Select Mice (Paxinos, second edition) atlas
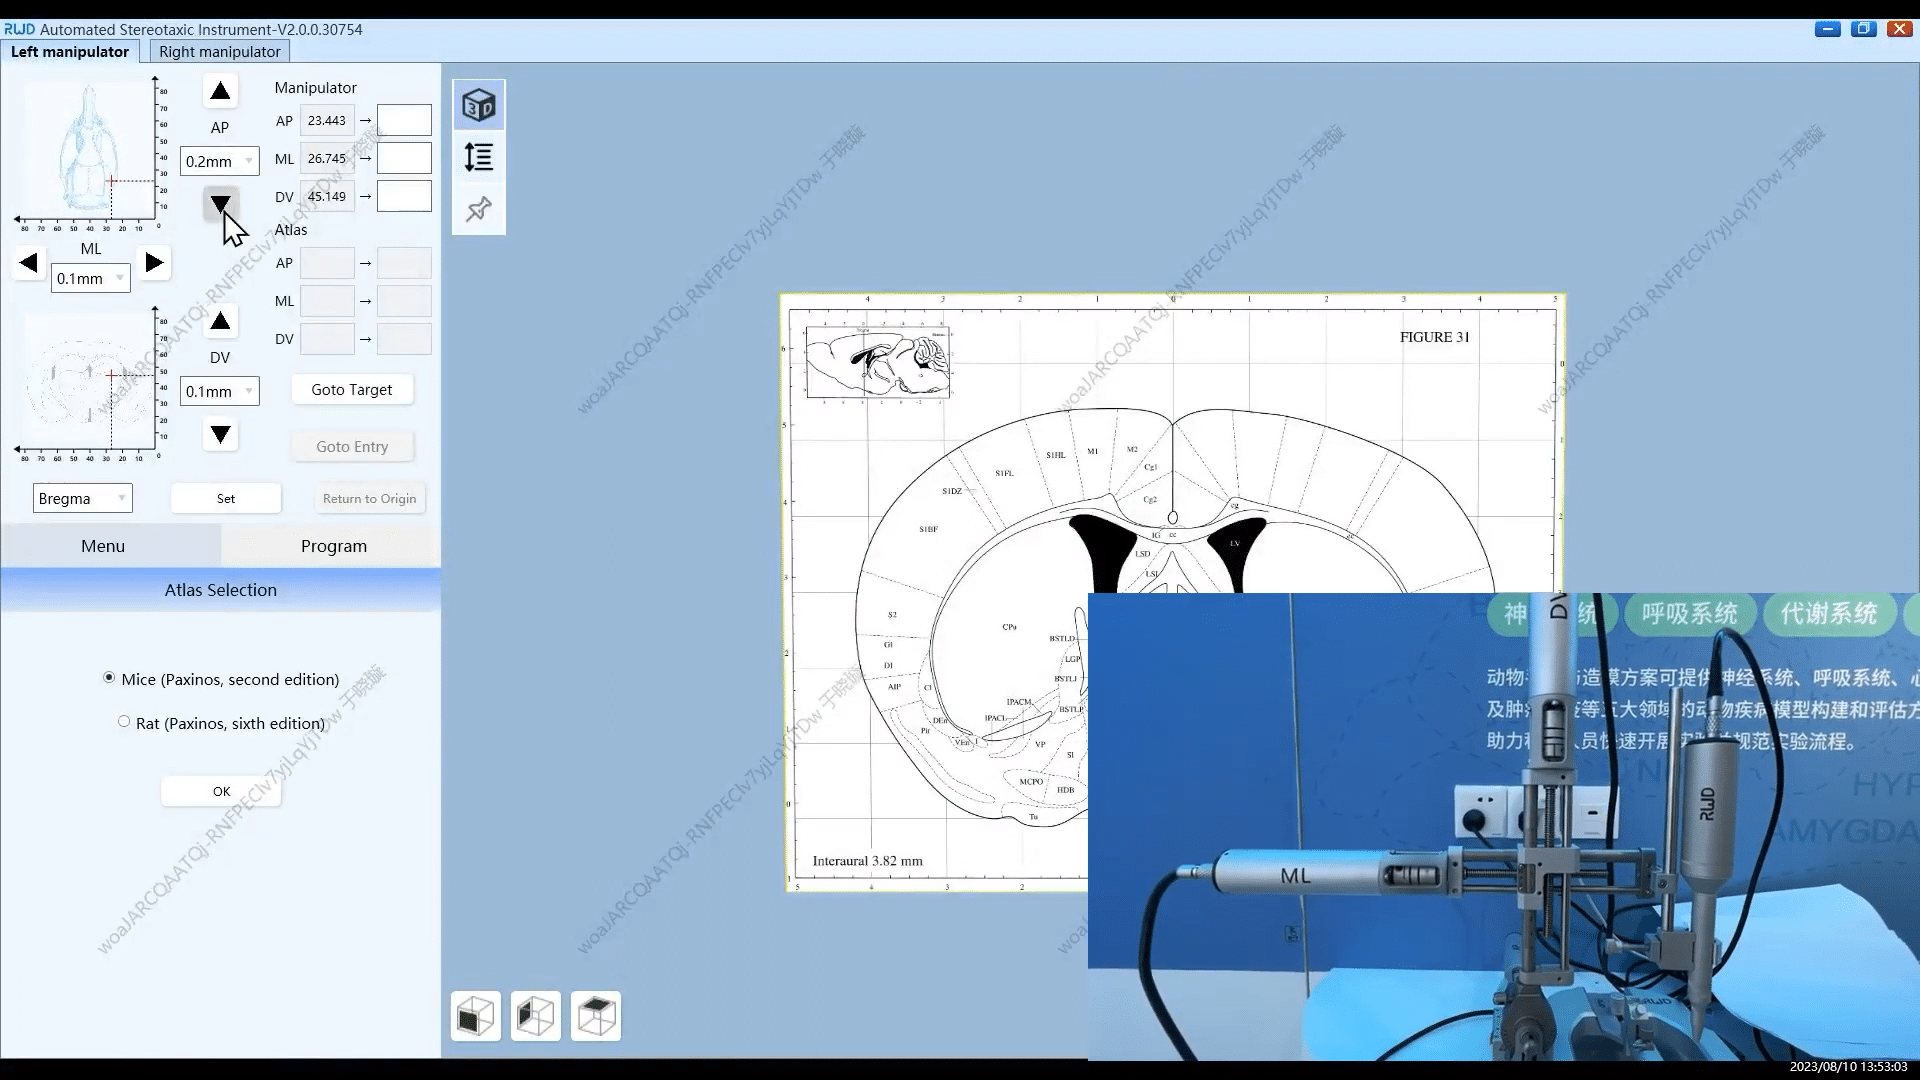Screen dimensions: 1920x1080 click(109, 678)
